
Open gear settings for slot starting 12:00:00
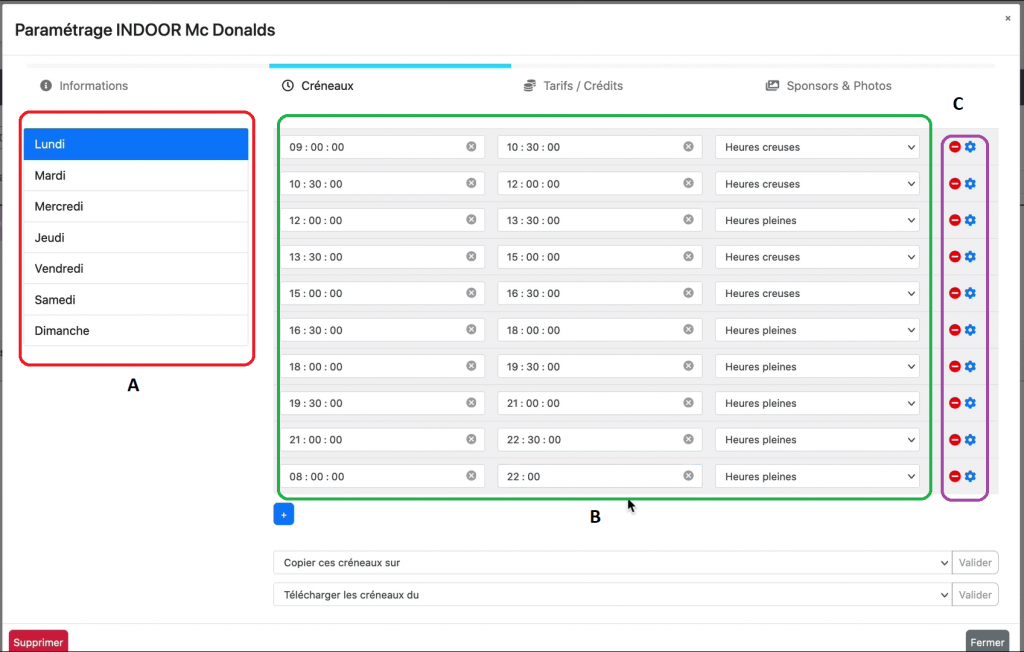click(970, 220)
